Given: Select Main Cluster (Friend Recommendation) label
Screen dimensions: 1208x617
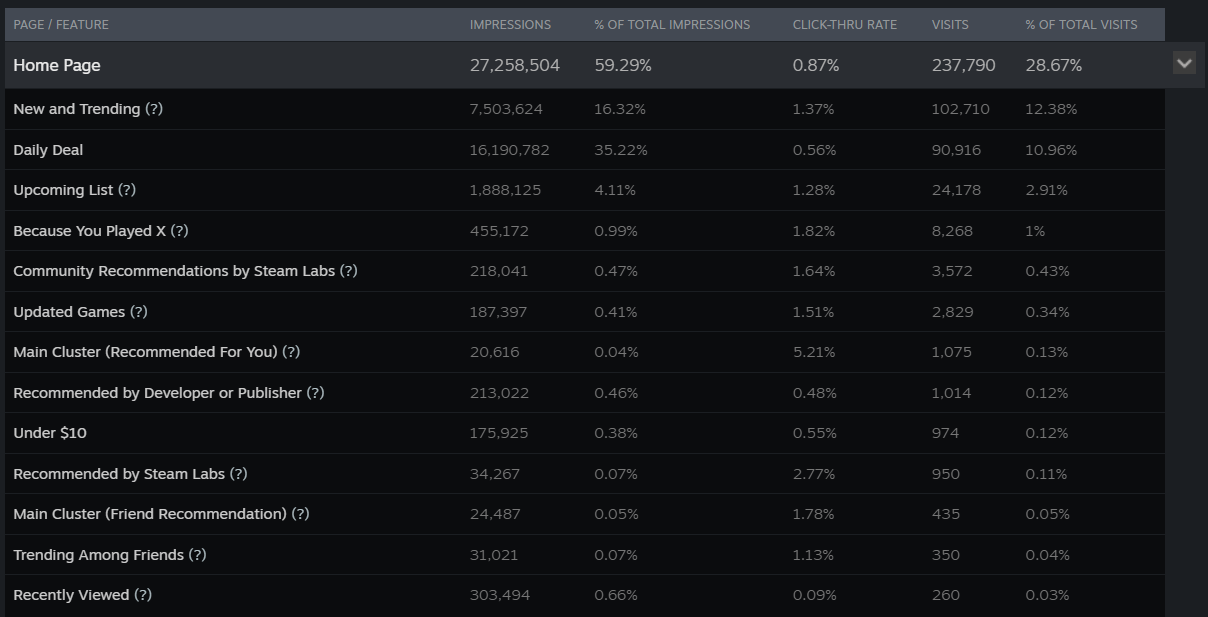Looking at the screenshot, I should click(150, 514).
